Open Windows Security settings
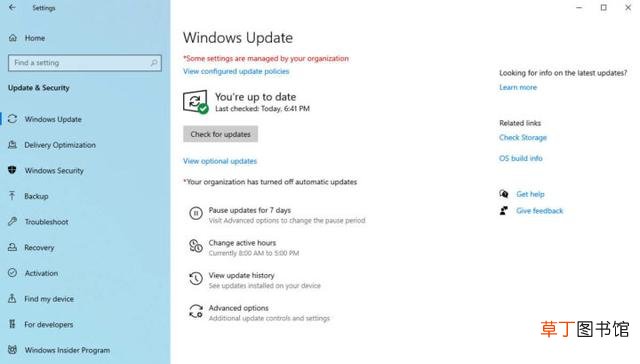Screen dimensions: 640x364 click(x=54, y=171)
